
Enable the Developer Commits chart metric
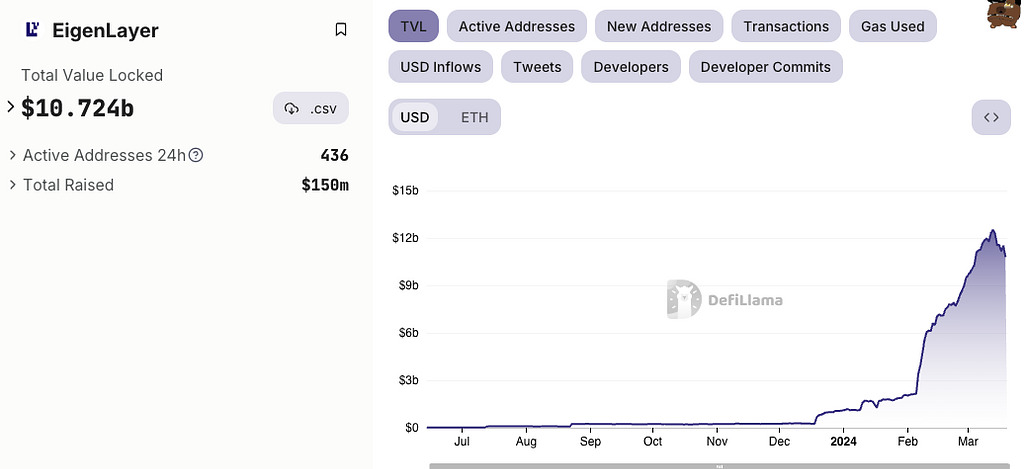(x=765, y=67)
